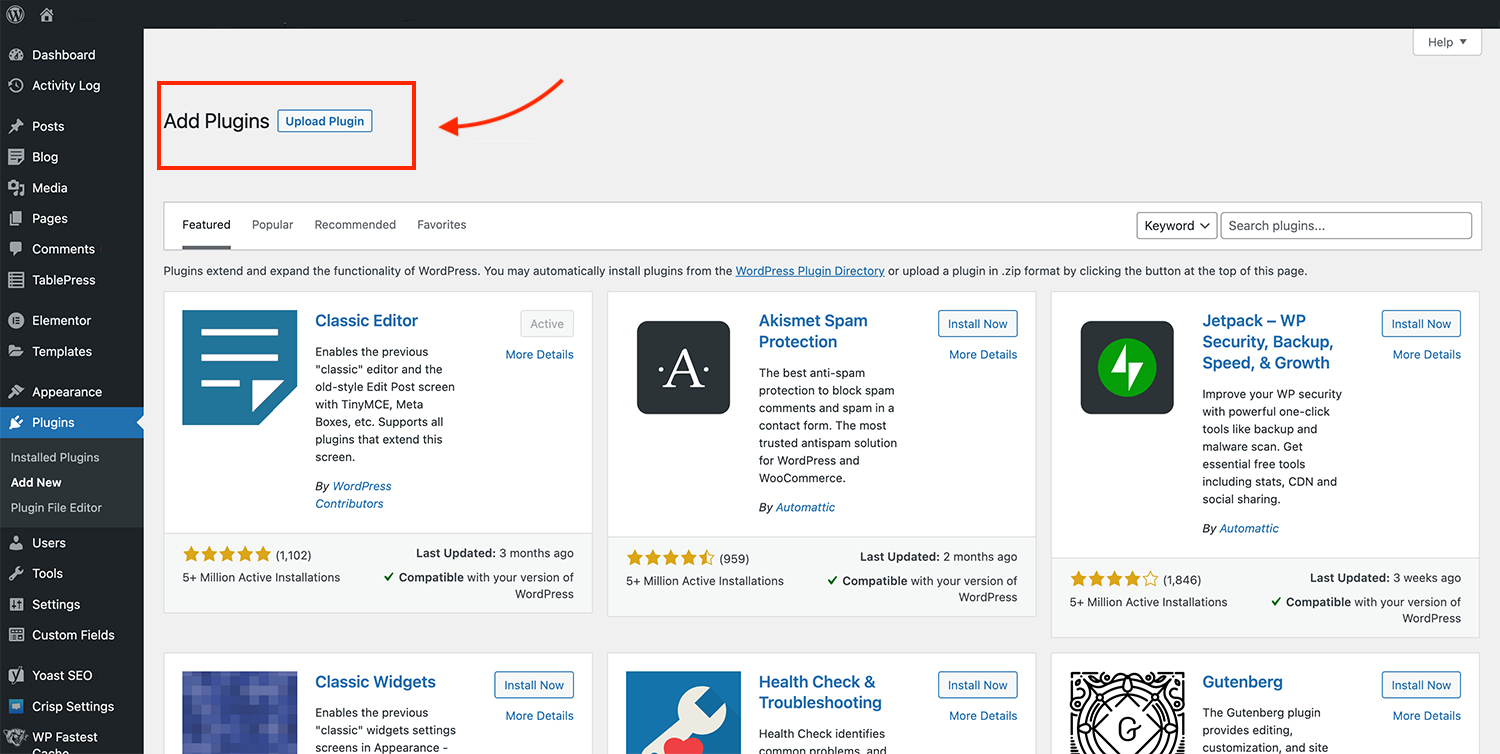Image resolution: width=1500 pixels, height=754 pixels.
Task: Click the Settings sliders icon
Action: (16, 605)
